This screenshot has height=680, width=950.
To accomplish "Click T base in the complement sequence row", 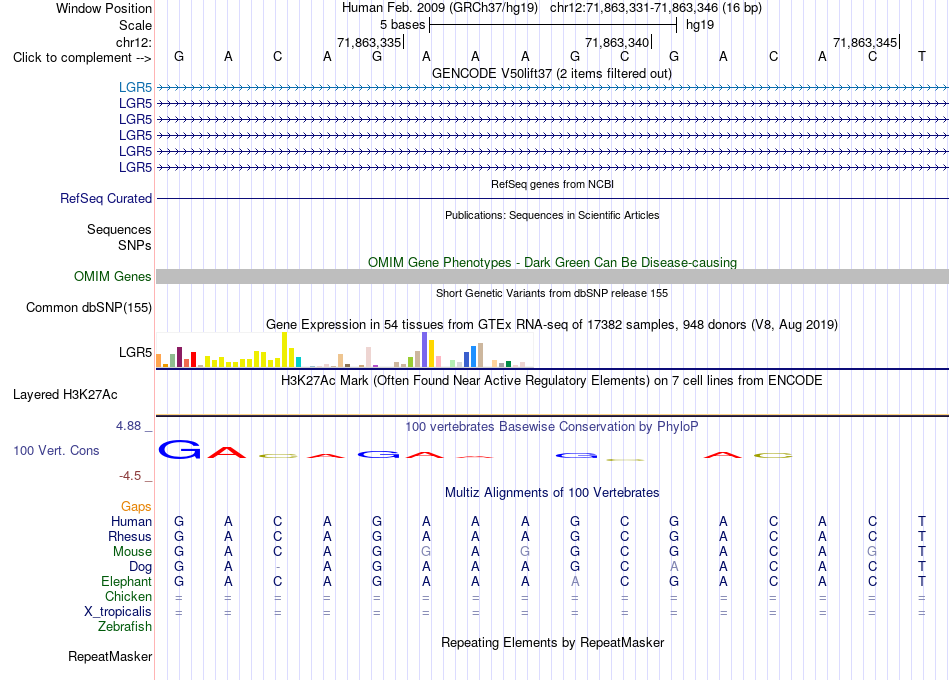I will click(x=922, y=57).
